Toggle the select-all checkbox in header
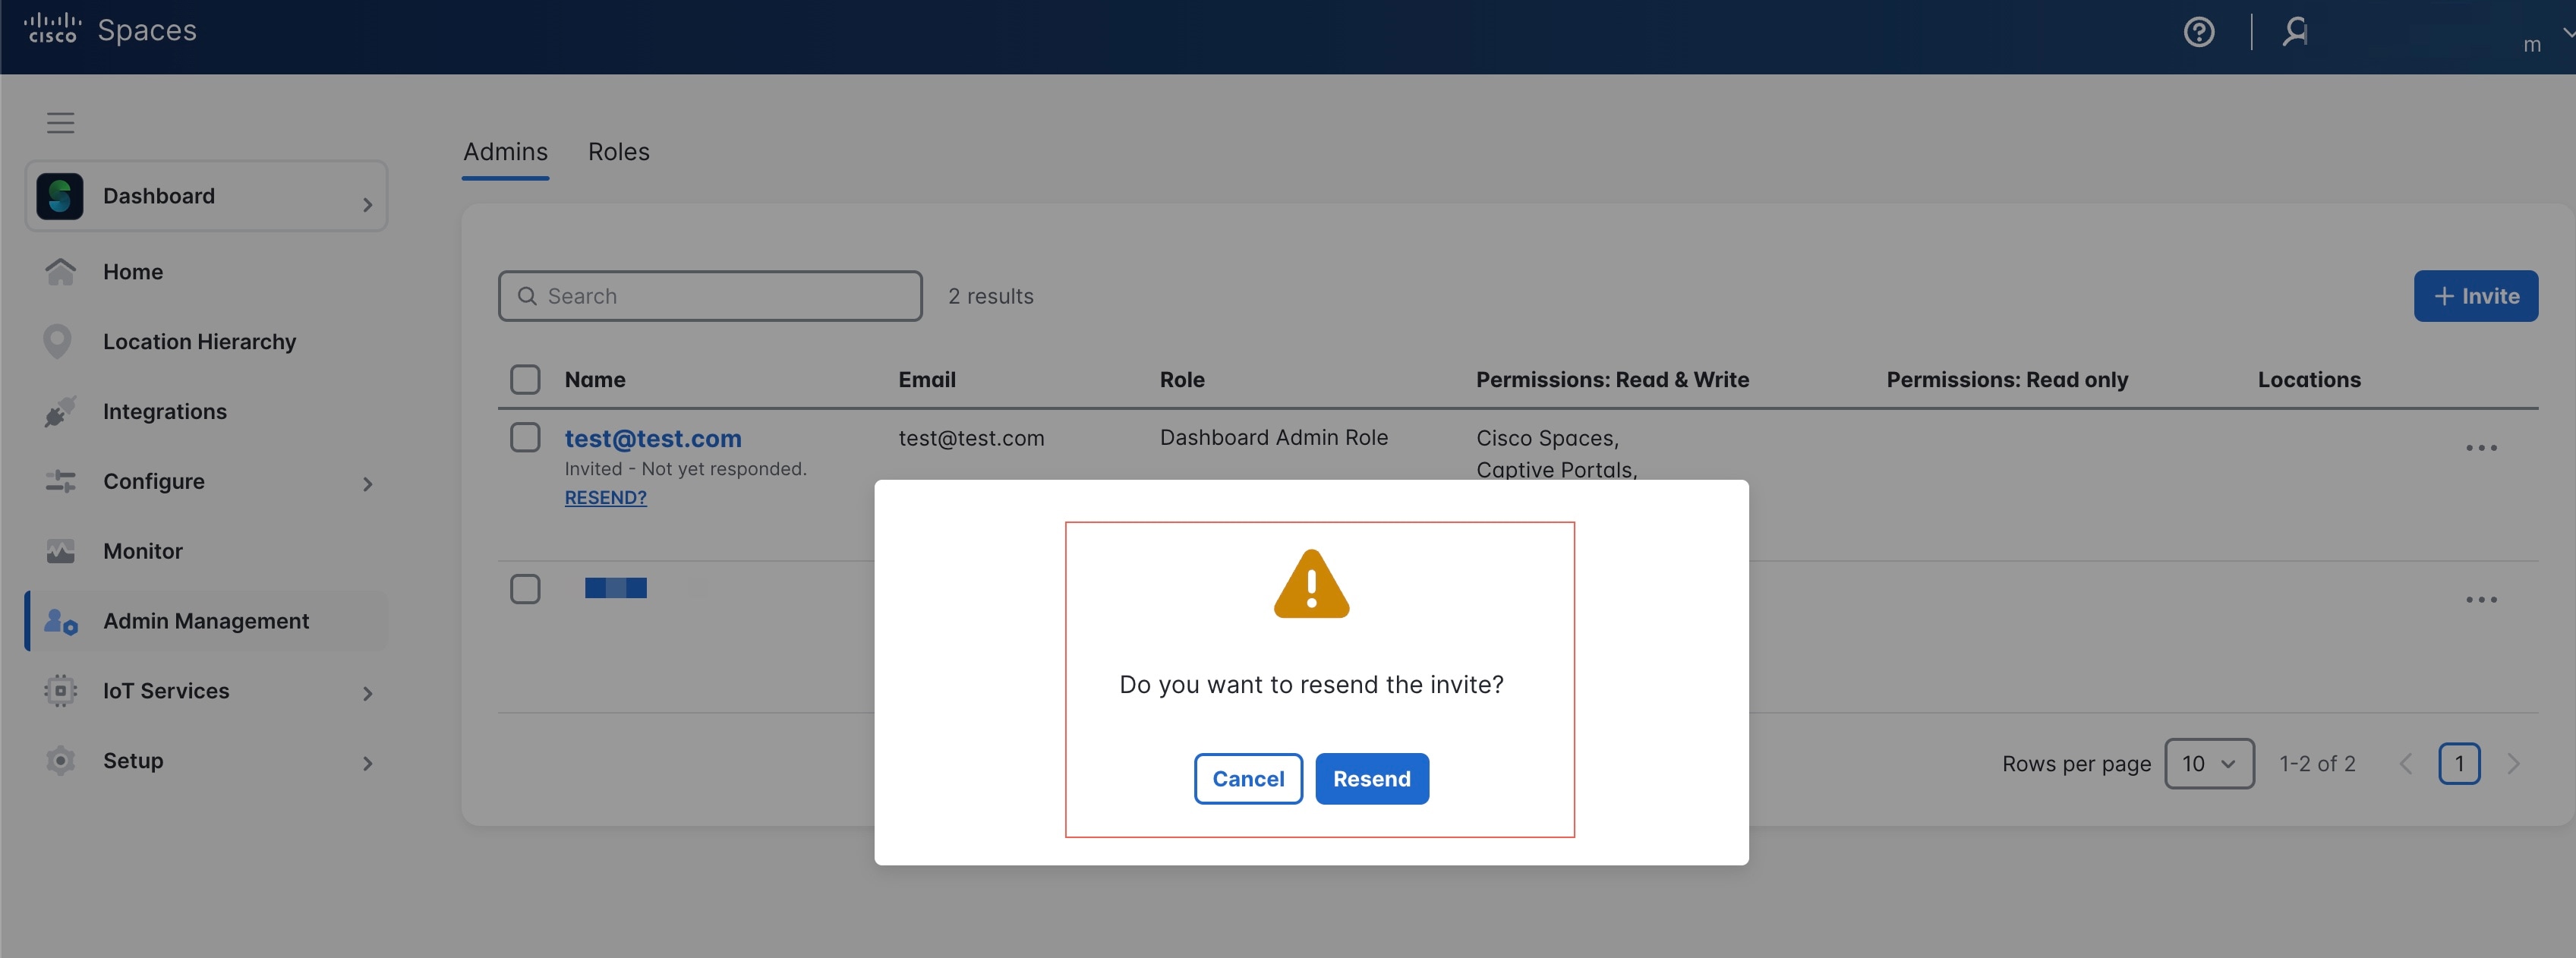This screenshot has width=2576, height=958. [525, 380]
